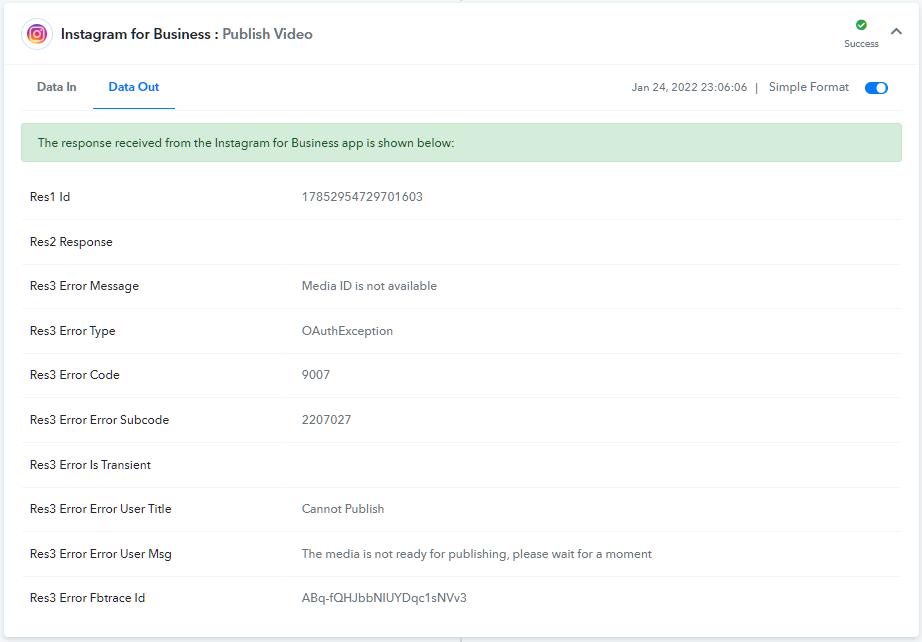This screenshot has width=922, height=642.
Task: Select the Data Out tab
Action: click(x=133, y=87)
